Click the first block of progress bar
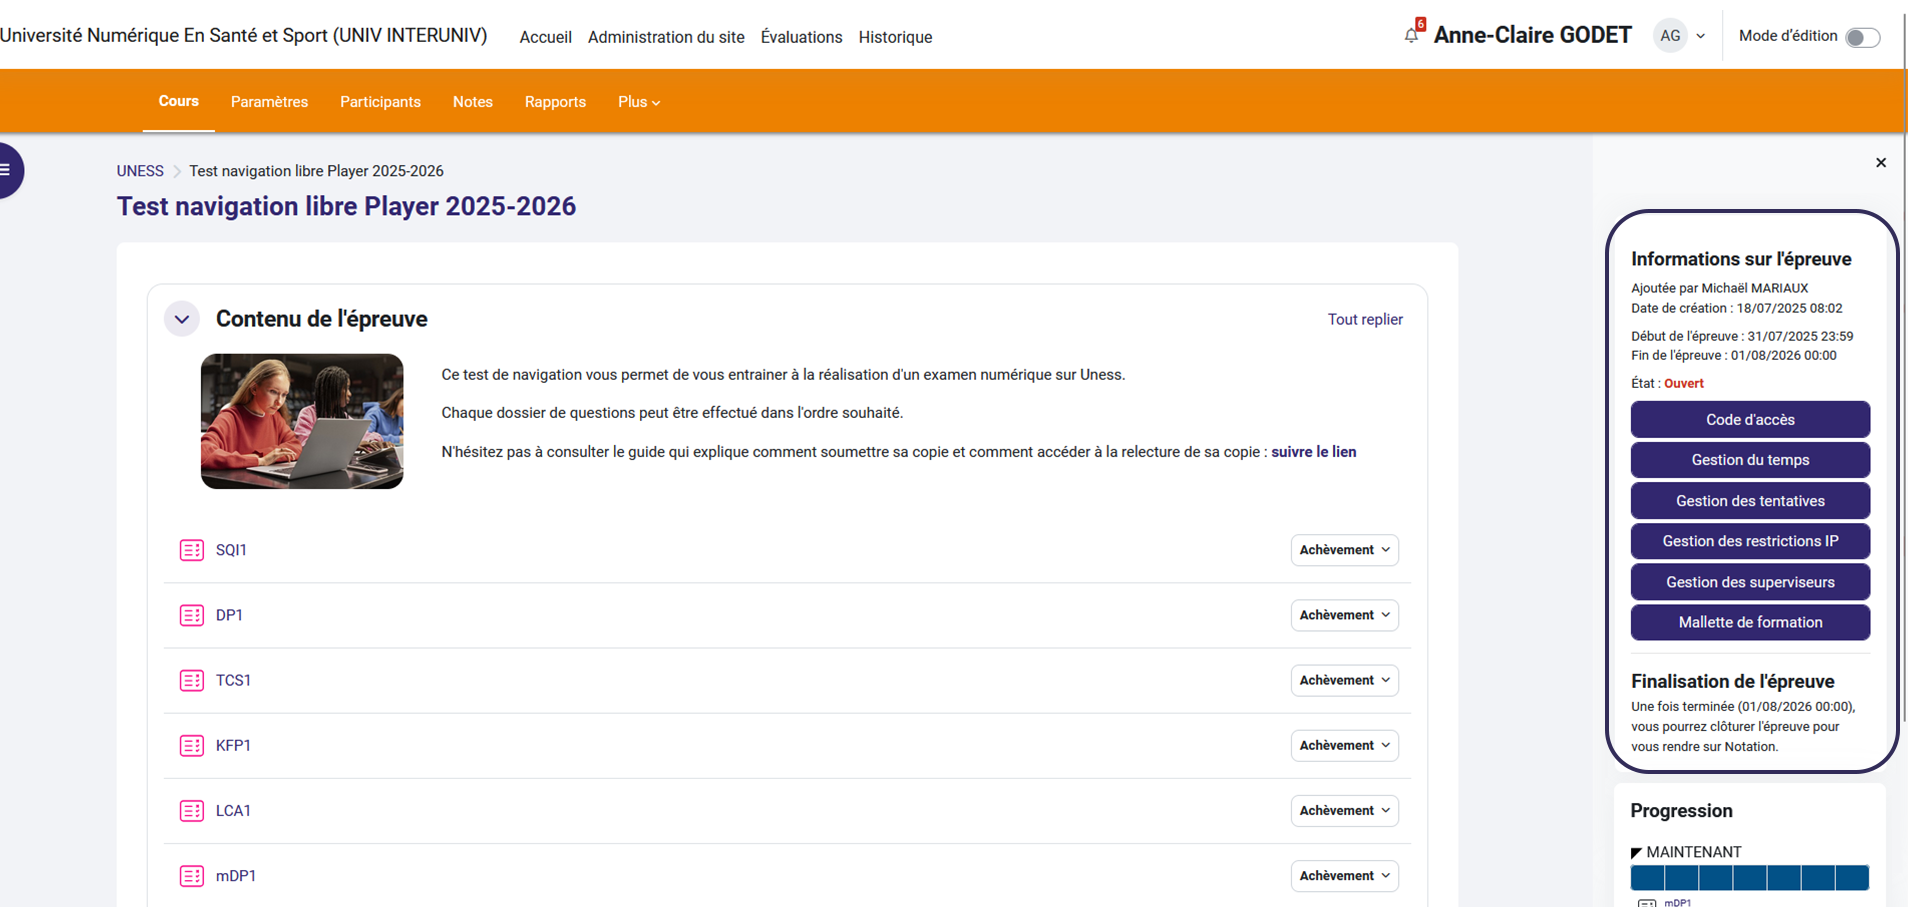This screenshot has height=907, width=1916. [x=1647, y=878]
